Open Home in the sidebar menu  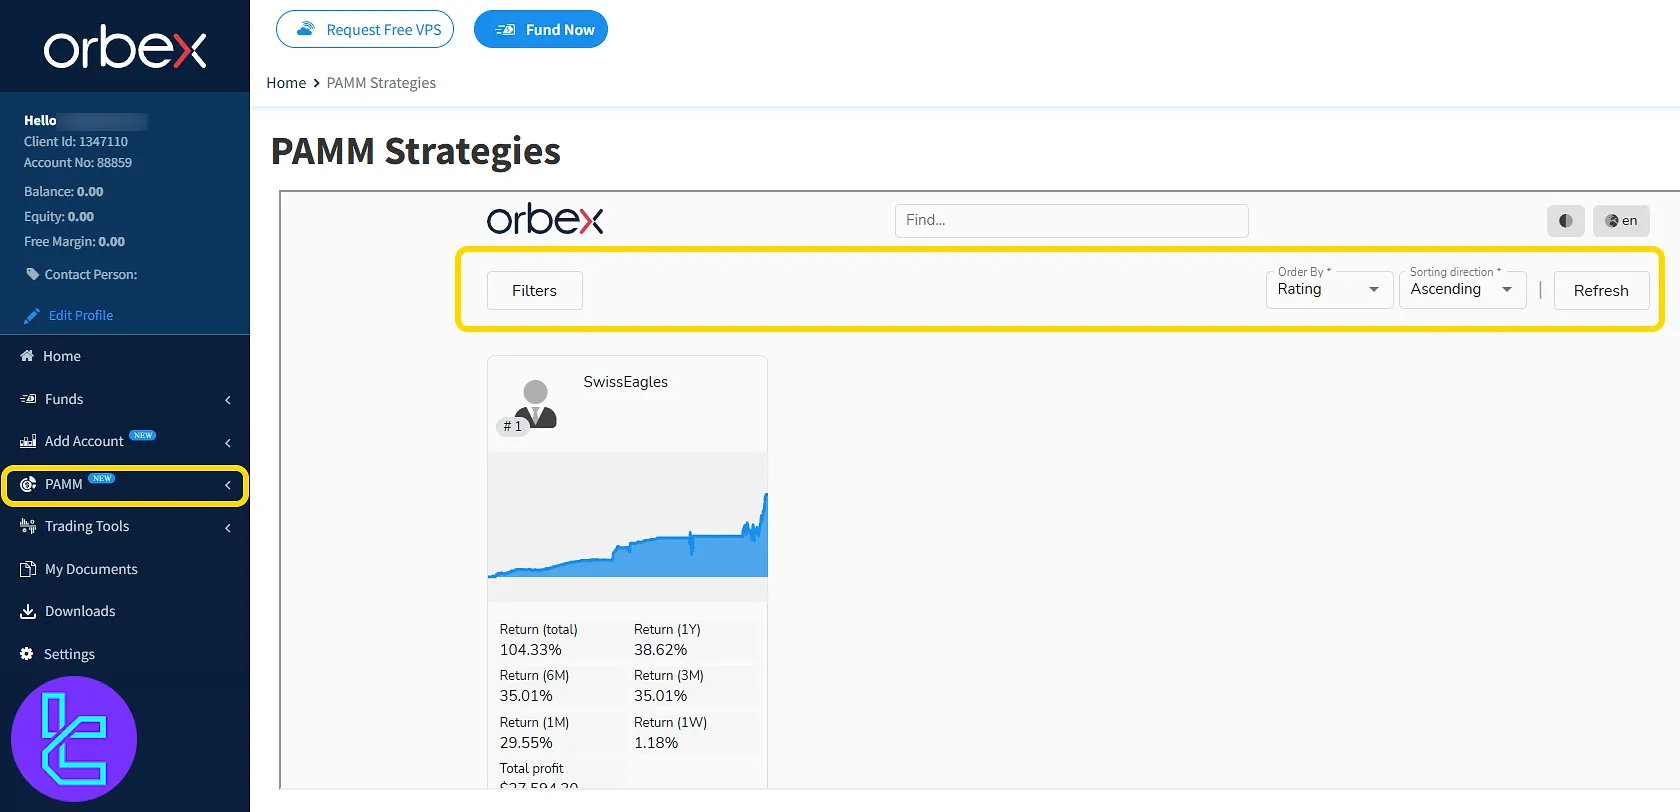pyautogui.click(x=125, y=356)
